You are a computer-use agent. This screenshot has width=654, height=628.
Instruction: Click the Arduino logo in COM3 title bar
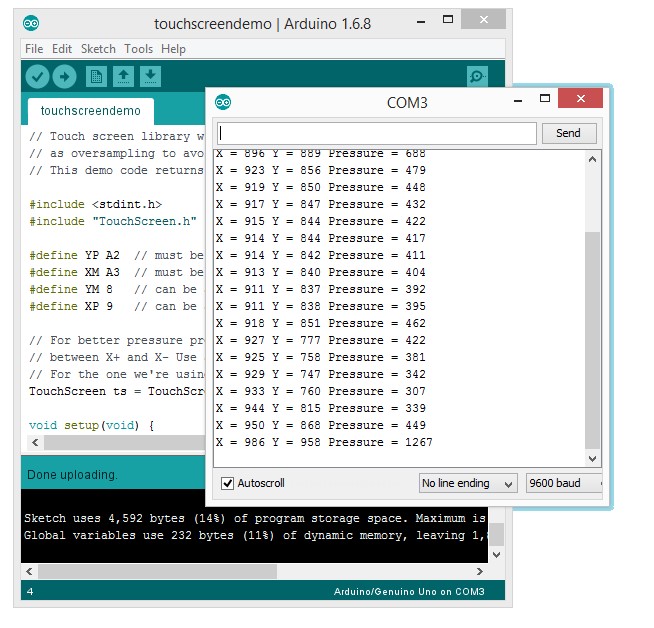pyautogui.click(x=223, y=102)
